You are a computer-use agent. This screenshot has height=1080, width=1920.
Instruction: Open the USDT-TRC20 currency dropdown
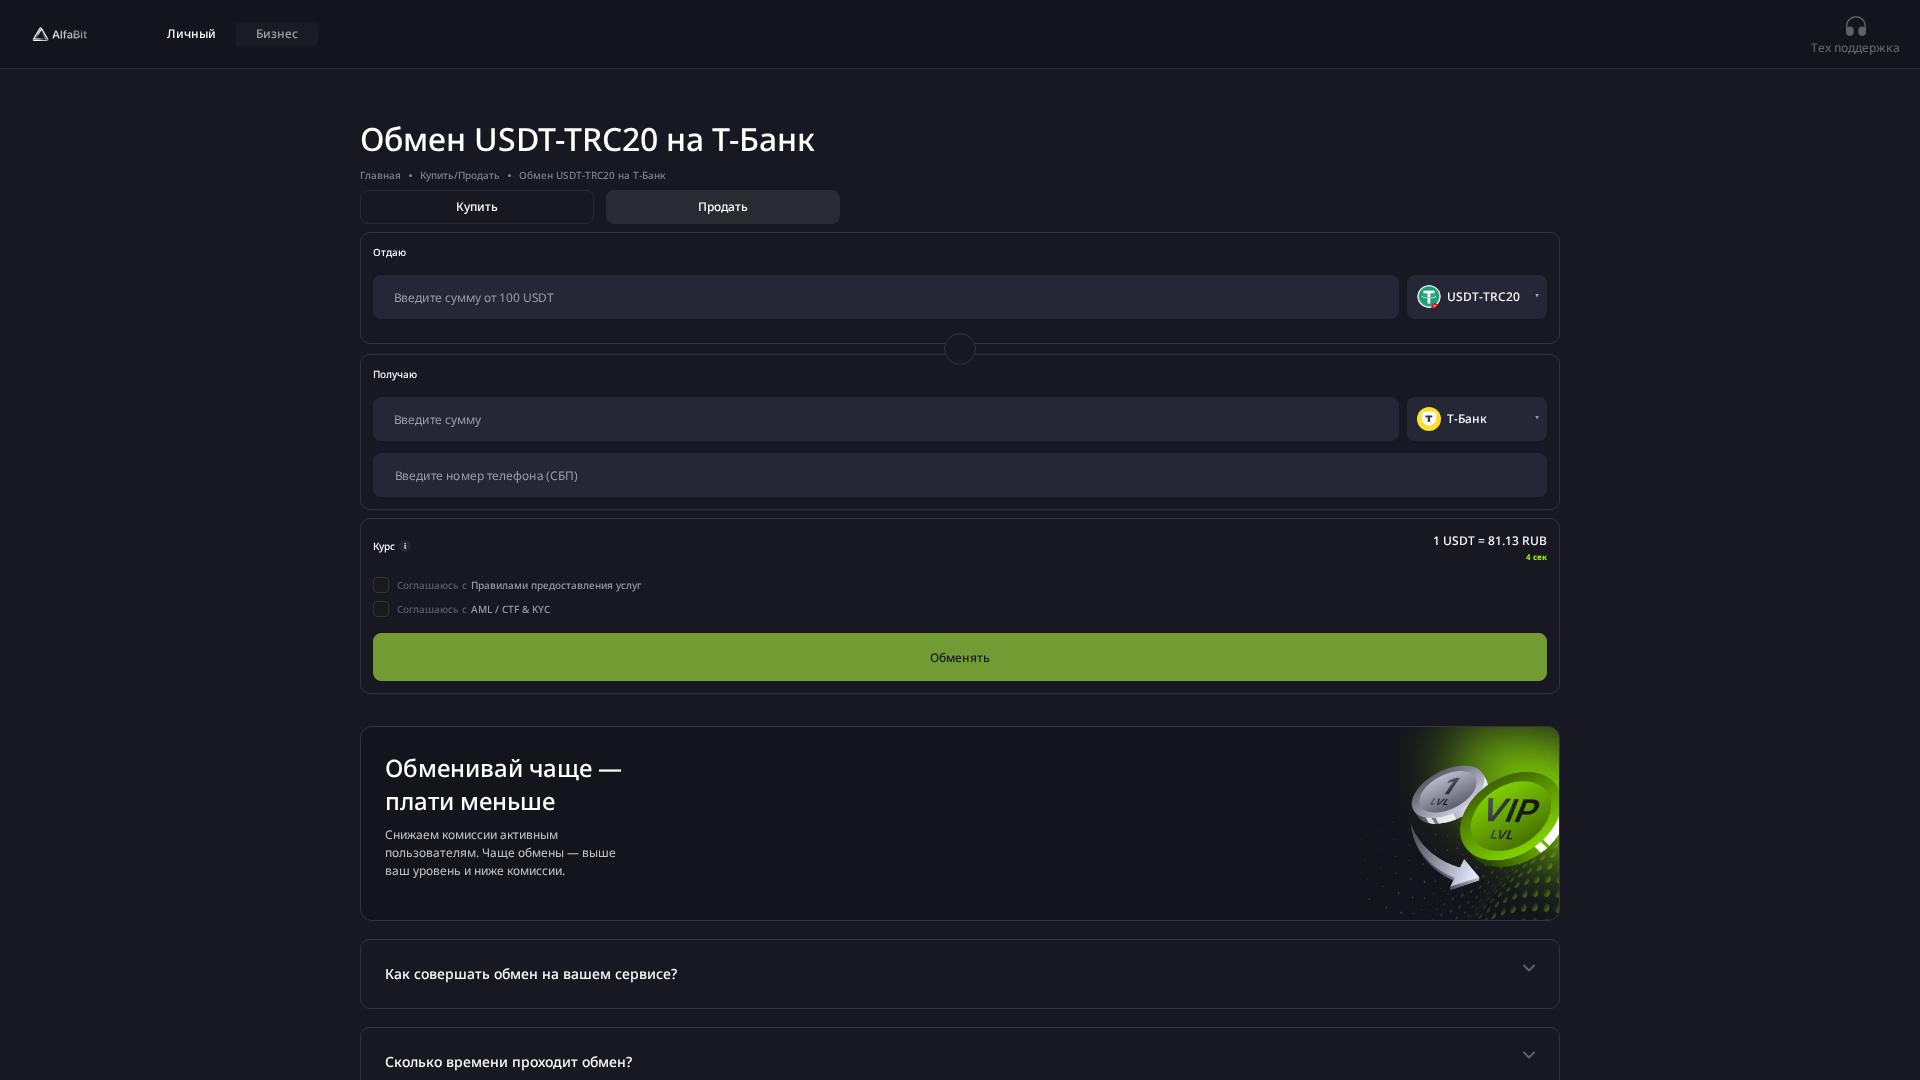[1489, 296]
